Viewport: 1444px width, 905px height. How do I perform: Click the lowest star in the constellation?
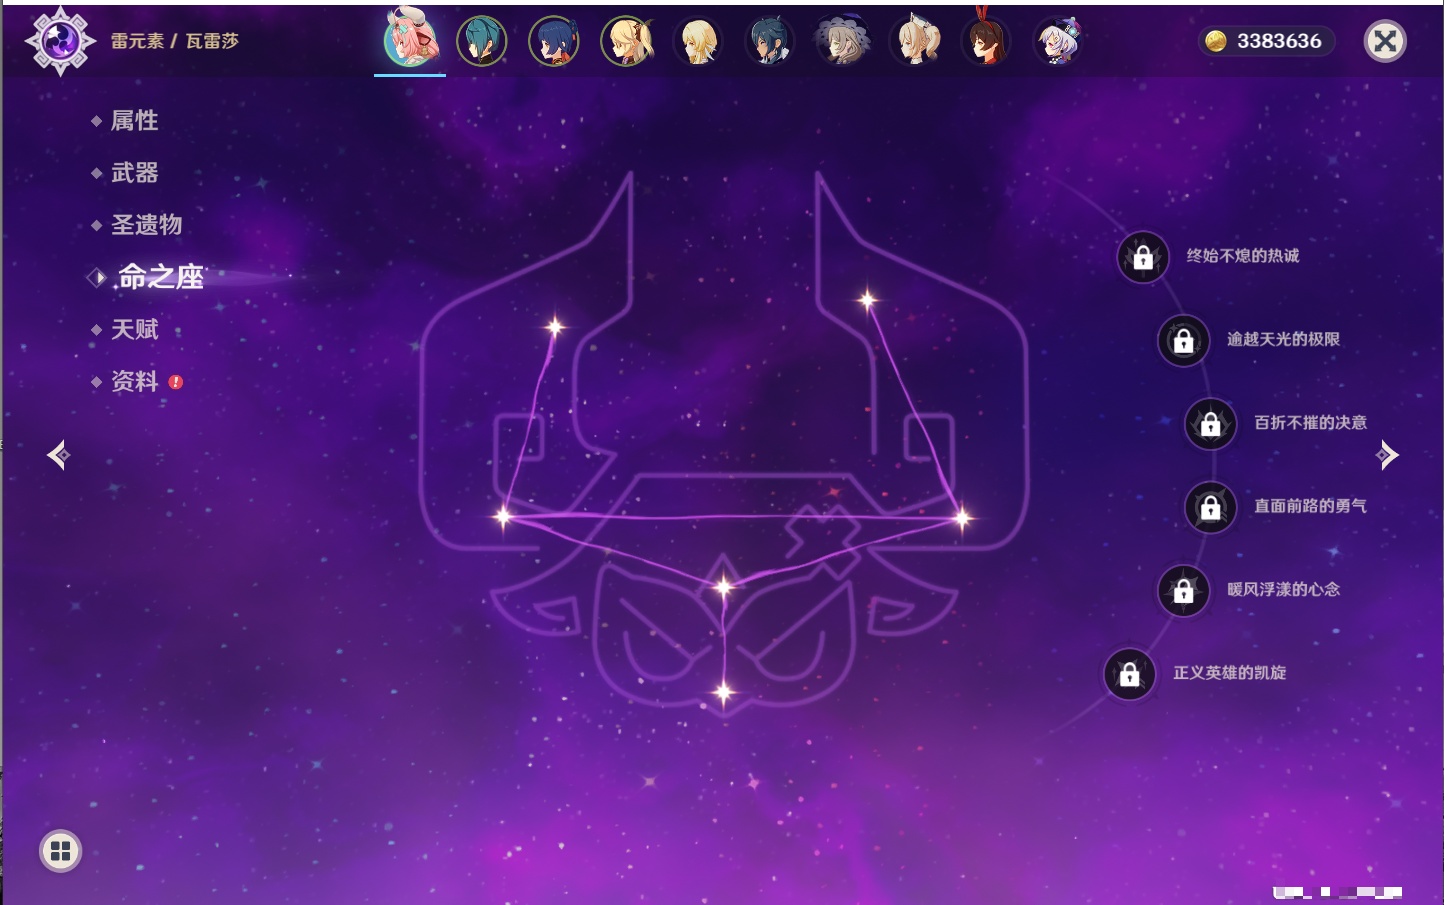pos(724,692)
